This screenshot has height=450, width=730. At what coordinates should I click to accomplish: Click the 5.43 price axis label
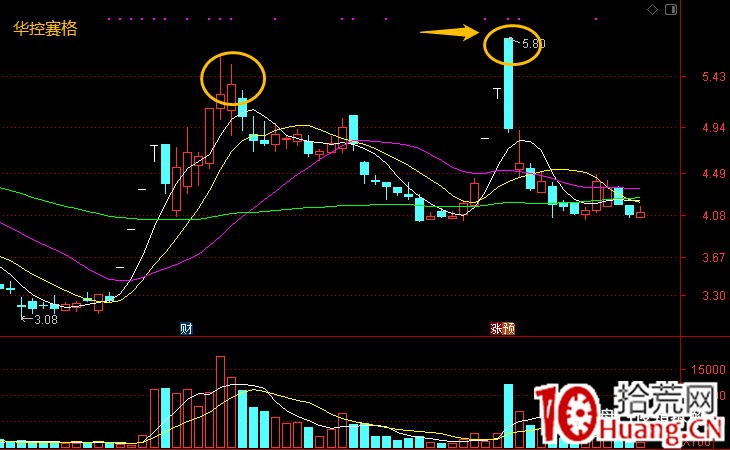coord(714,77)
